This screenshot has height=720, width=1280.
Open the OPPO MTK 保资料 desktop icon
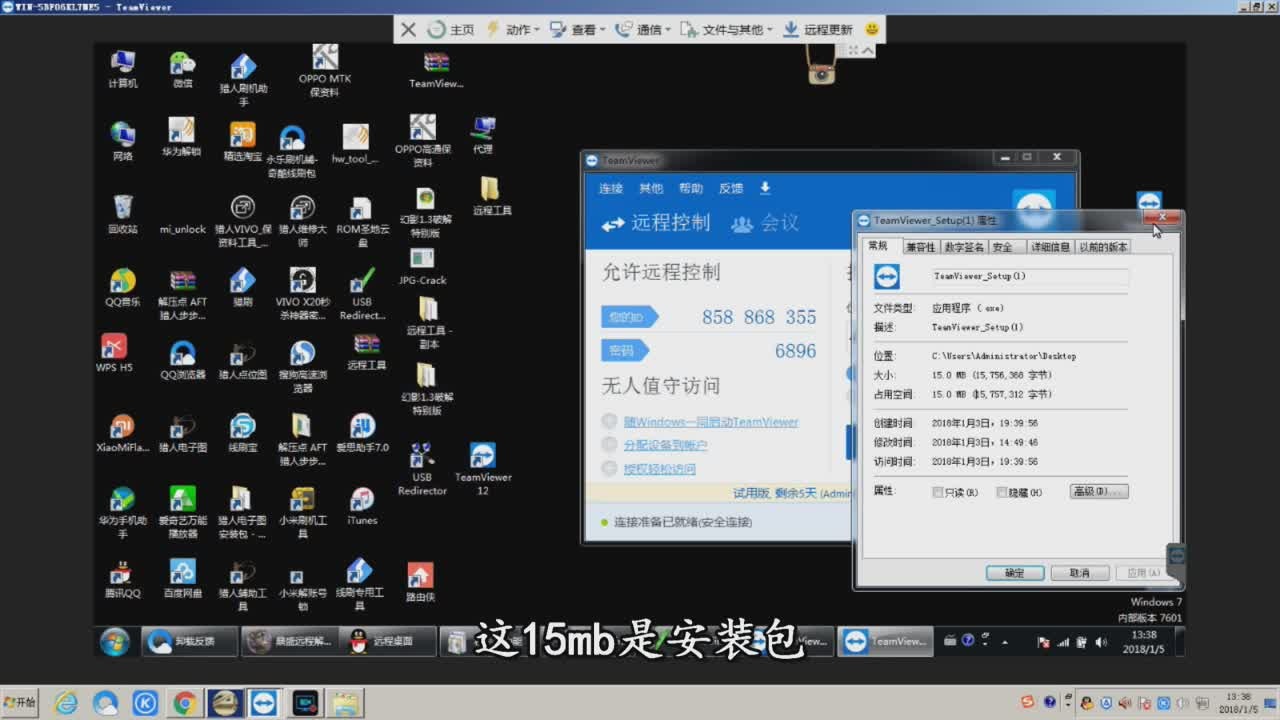click(325, 70)
